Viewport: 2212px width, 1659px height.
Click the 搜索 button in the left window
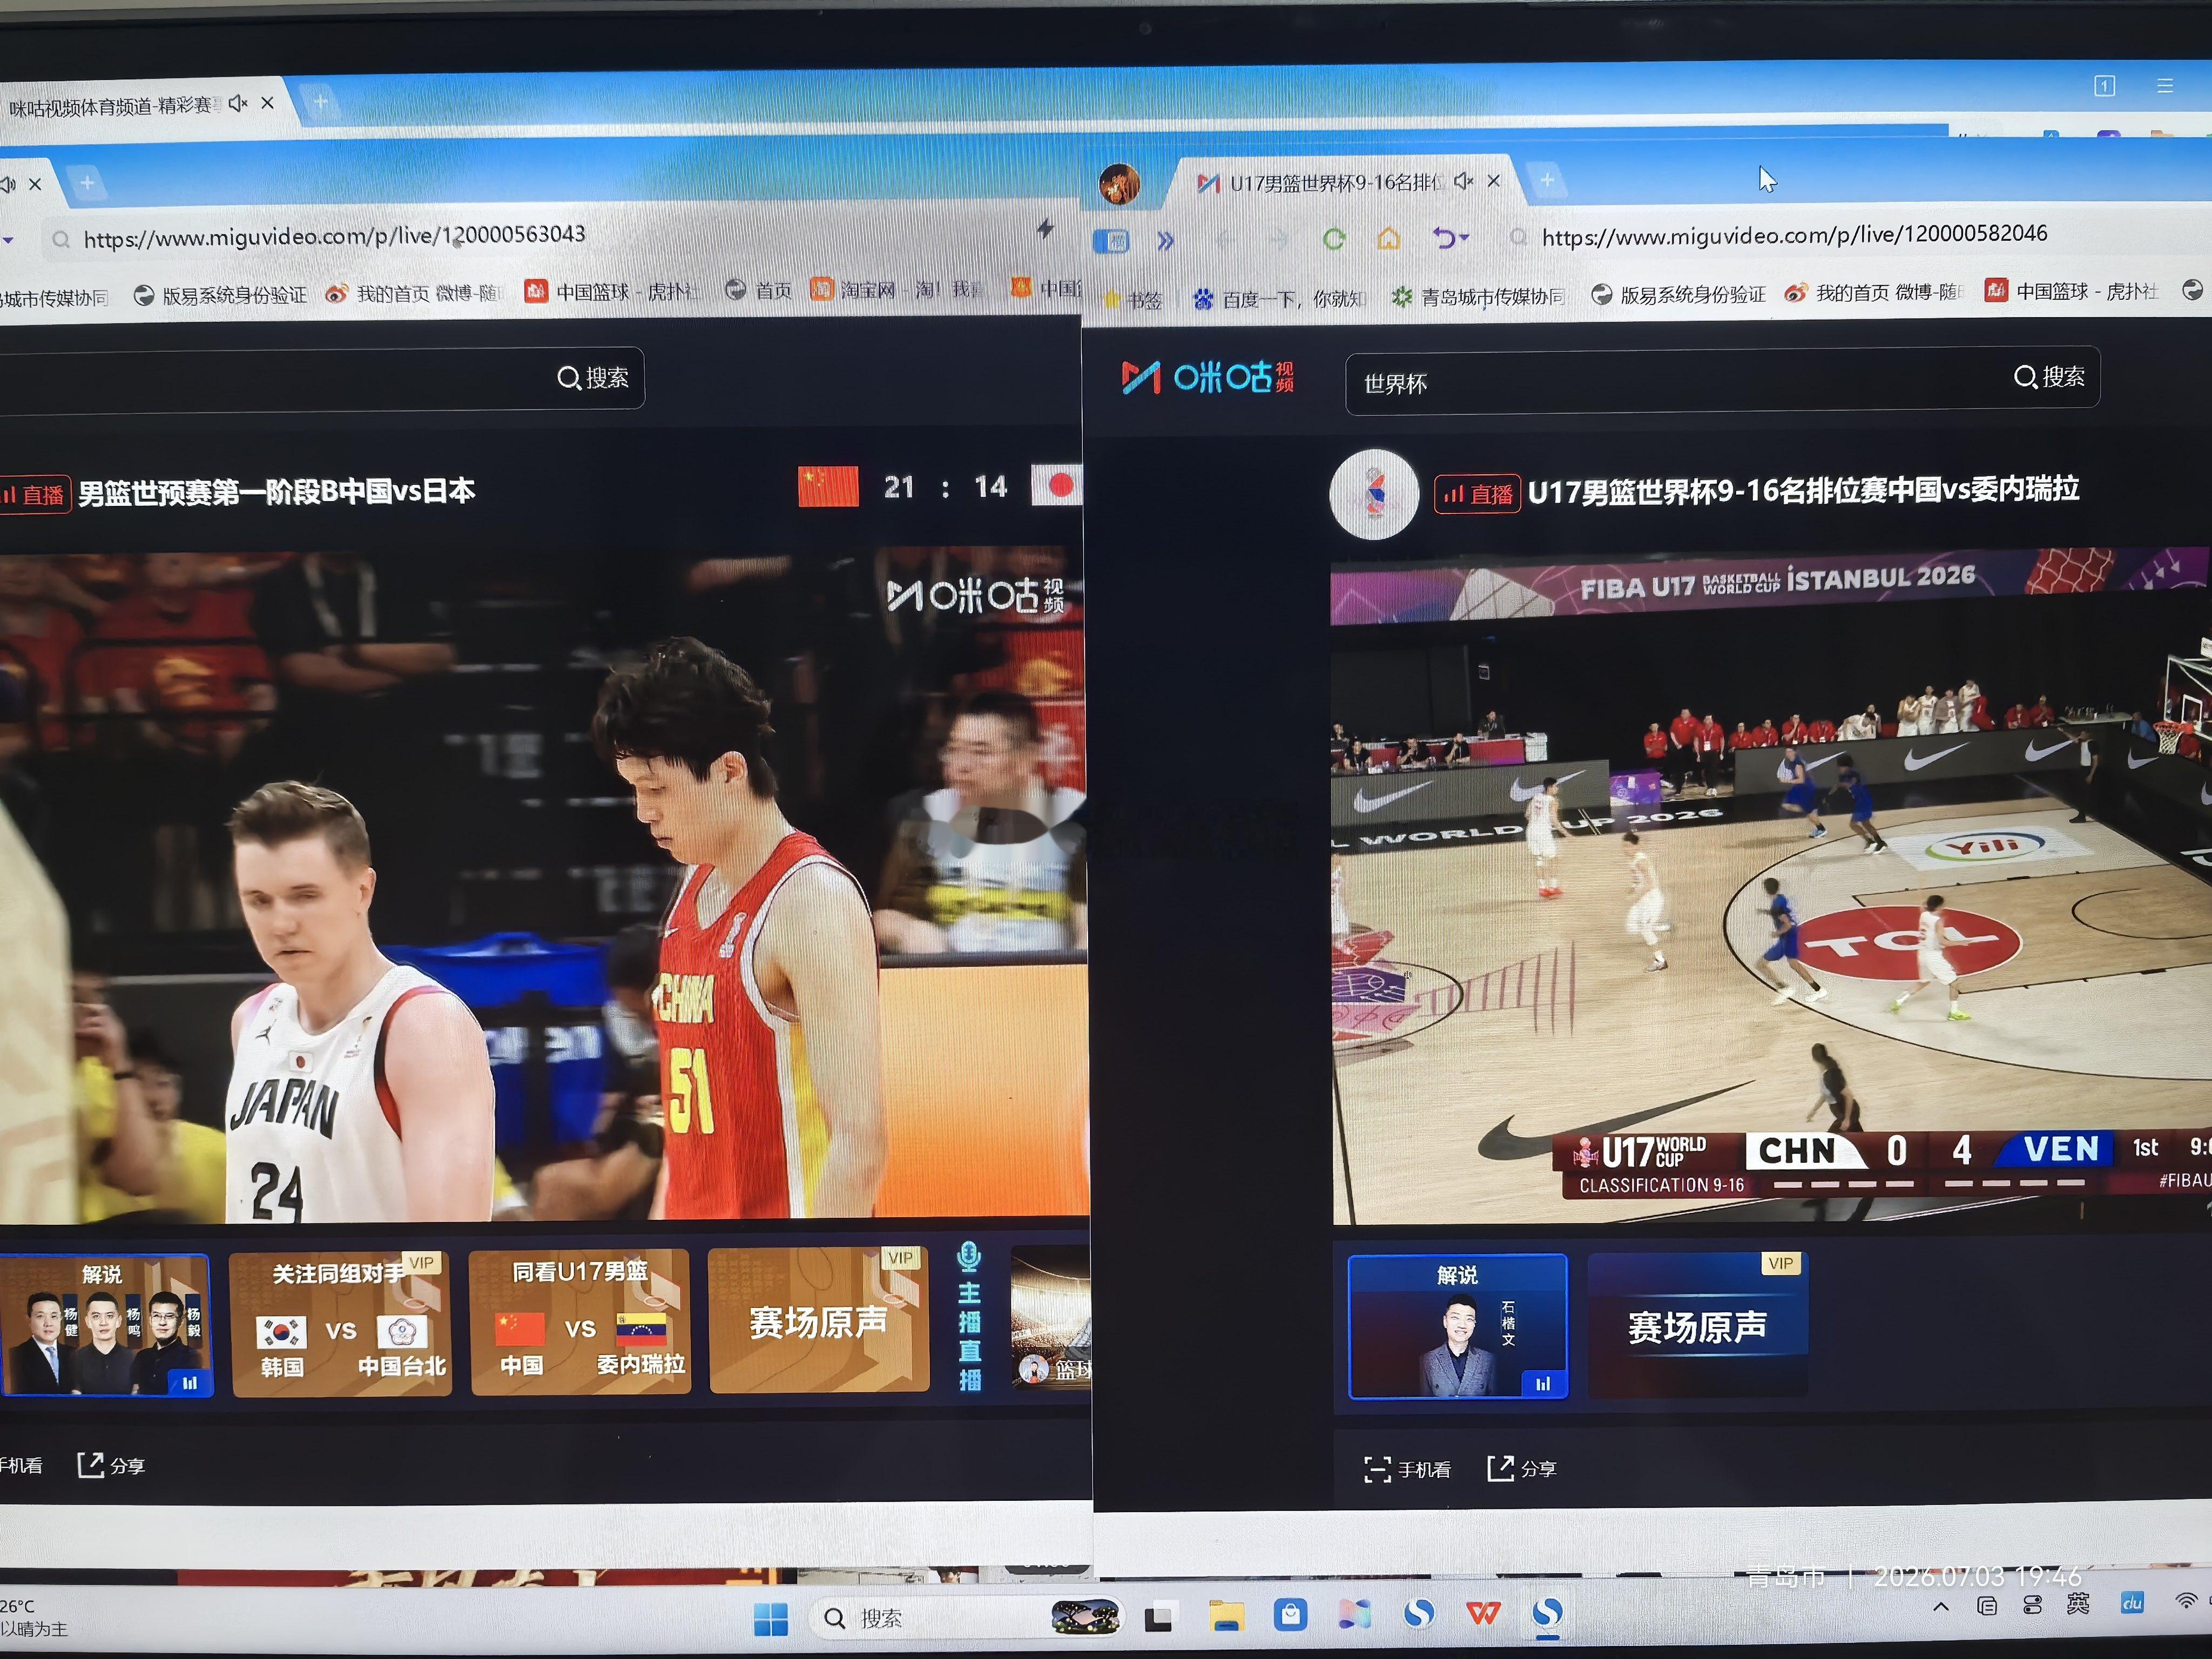[593, 378]
